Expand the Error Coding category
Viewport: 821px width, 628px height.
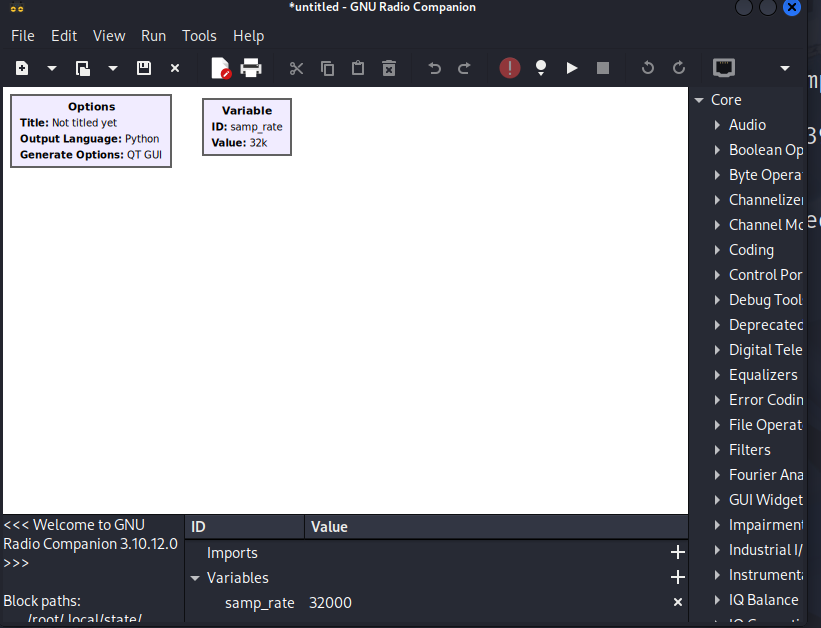click(x=717, y=400)
